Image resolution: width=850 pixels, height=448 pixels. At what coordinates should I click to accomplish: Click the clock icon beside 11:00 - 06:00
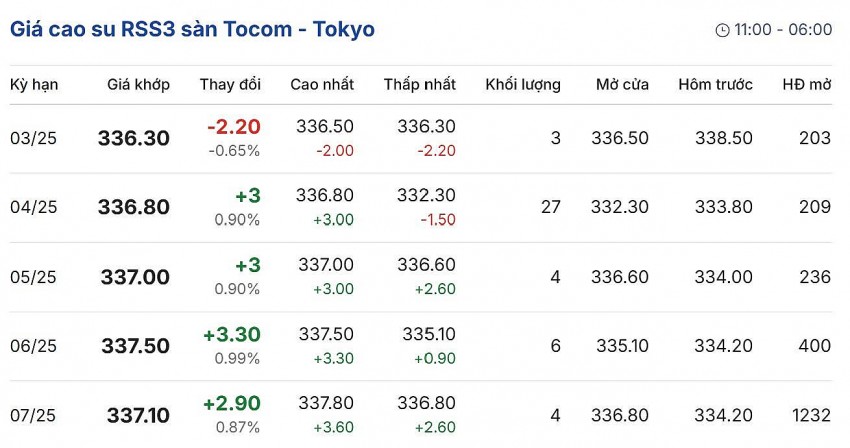[722, 30]
